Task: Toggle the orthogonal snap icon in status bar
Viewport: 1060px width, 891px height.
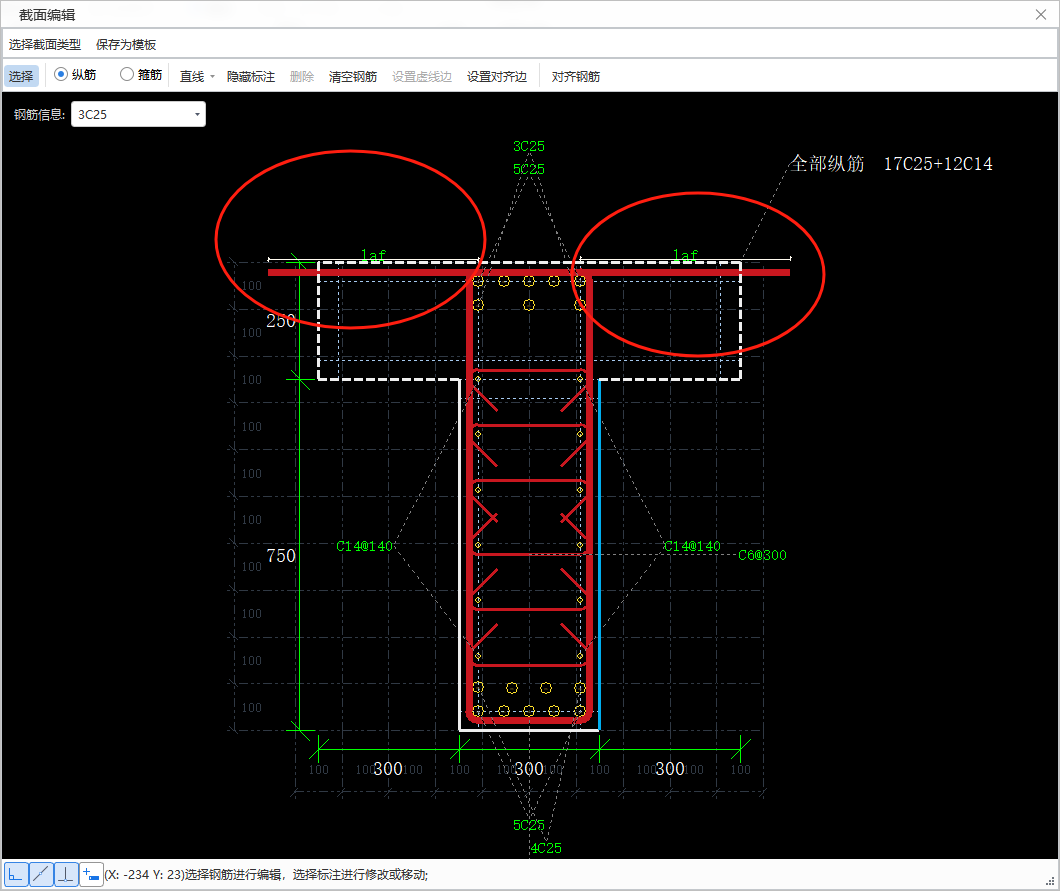Action: point(16,874)
